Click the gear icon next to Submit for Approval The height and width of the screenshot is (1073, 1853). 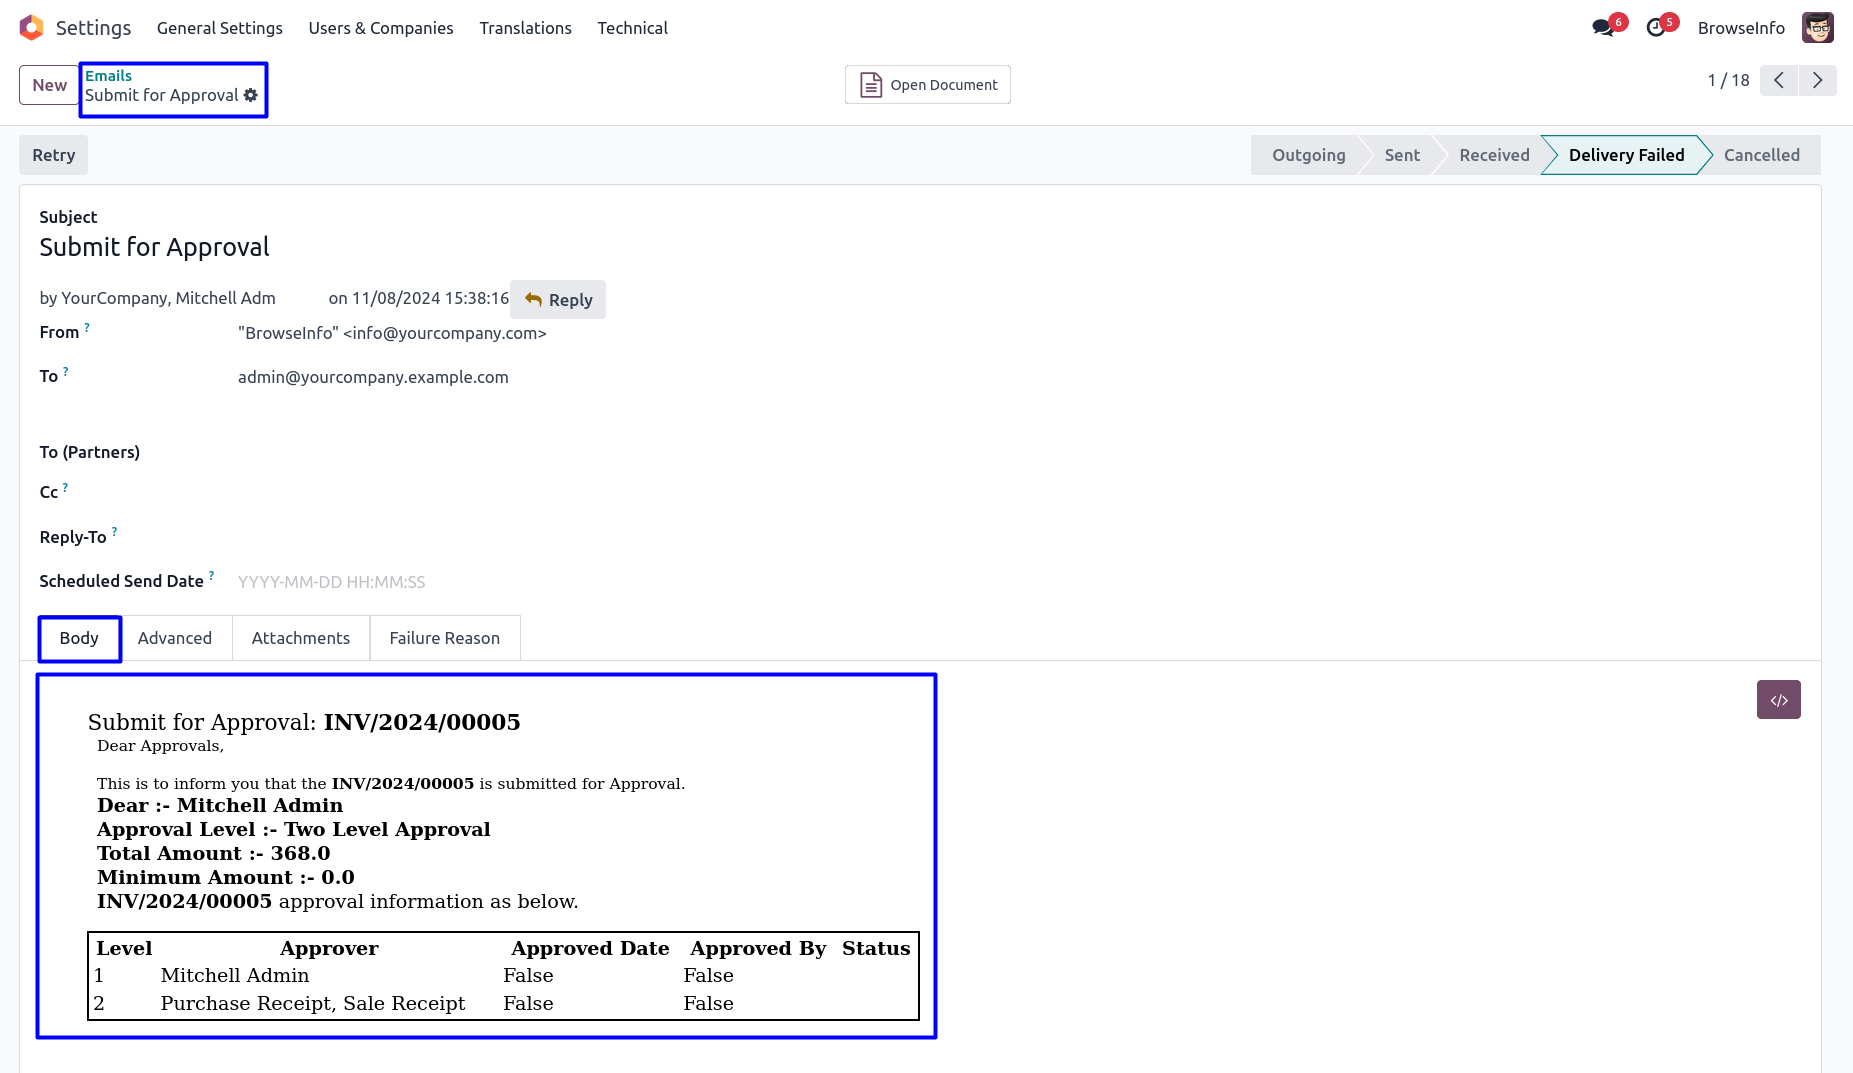[251, 95]
